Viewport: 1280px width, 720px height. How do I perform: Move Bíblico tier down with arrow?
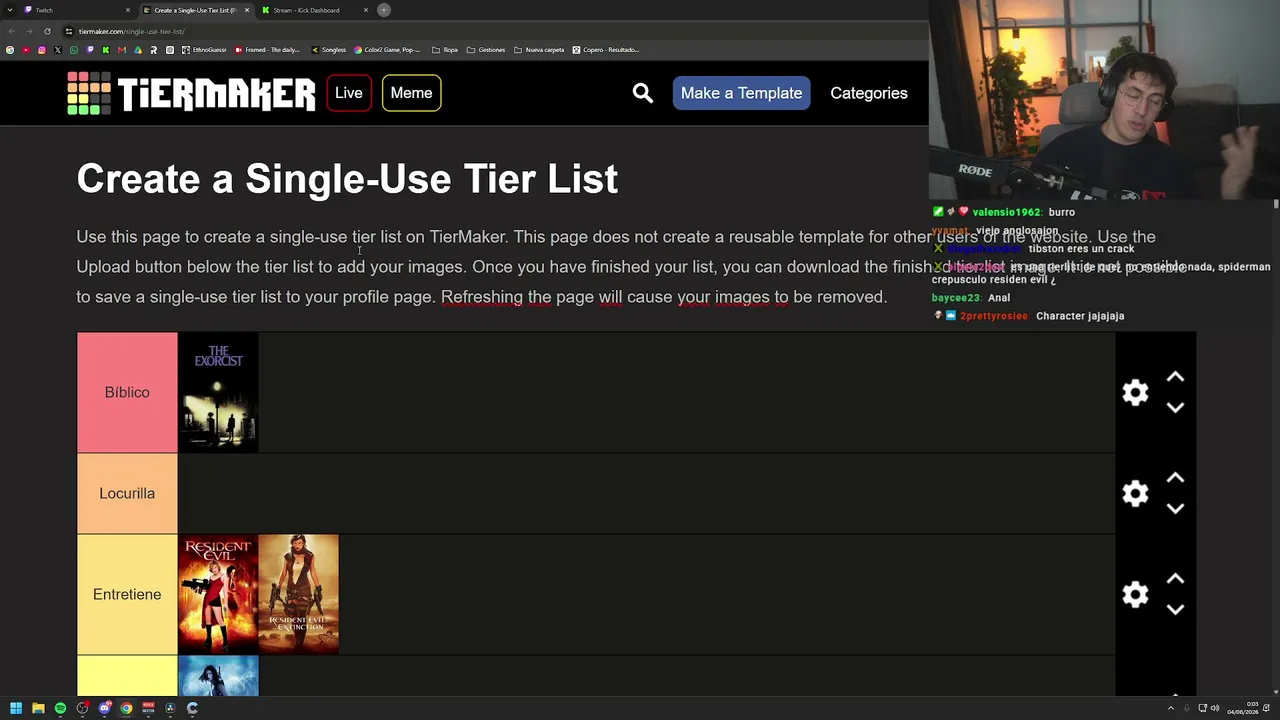click(x=1175, y=407)
